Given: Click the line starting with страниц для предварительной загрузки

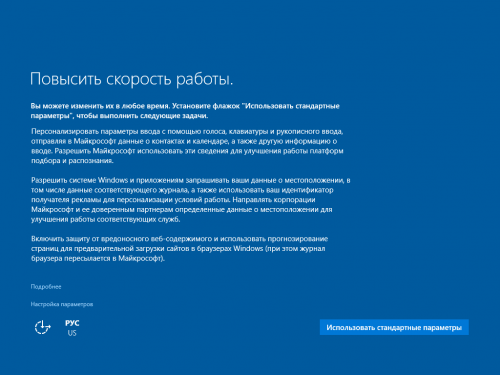Looking at the screenshot, I should pyautogui.click(x=178, y=249).
